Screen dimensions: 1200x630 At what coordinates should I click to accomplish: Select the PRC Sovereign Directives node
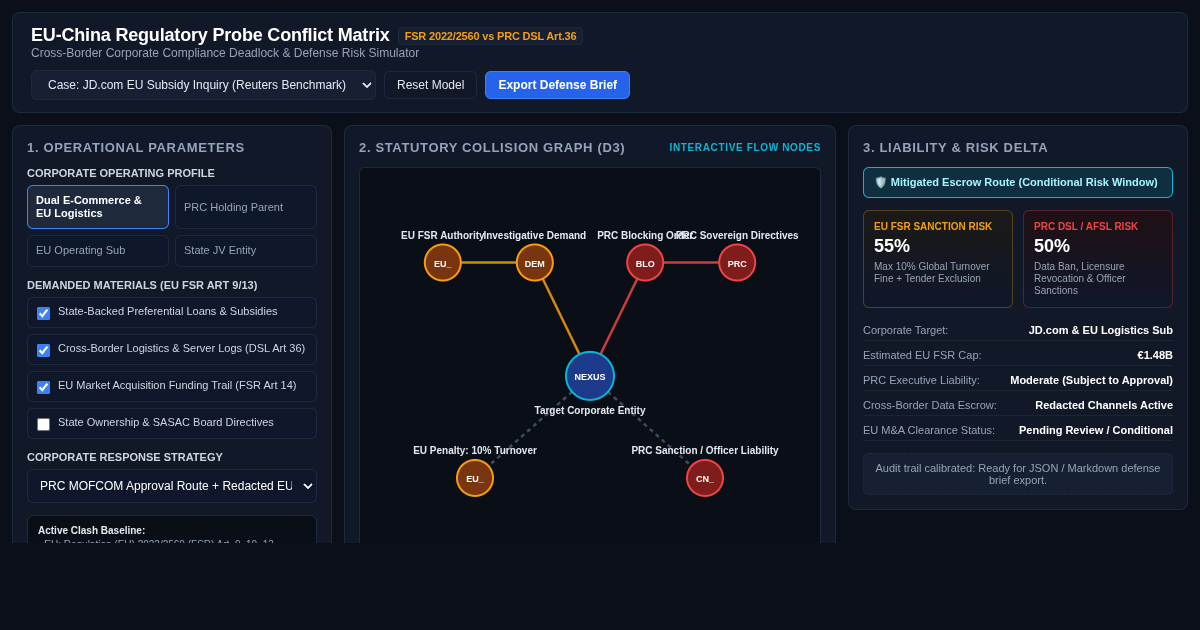tap(737, 263)
